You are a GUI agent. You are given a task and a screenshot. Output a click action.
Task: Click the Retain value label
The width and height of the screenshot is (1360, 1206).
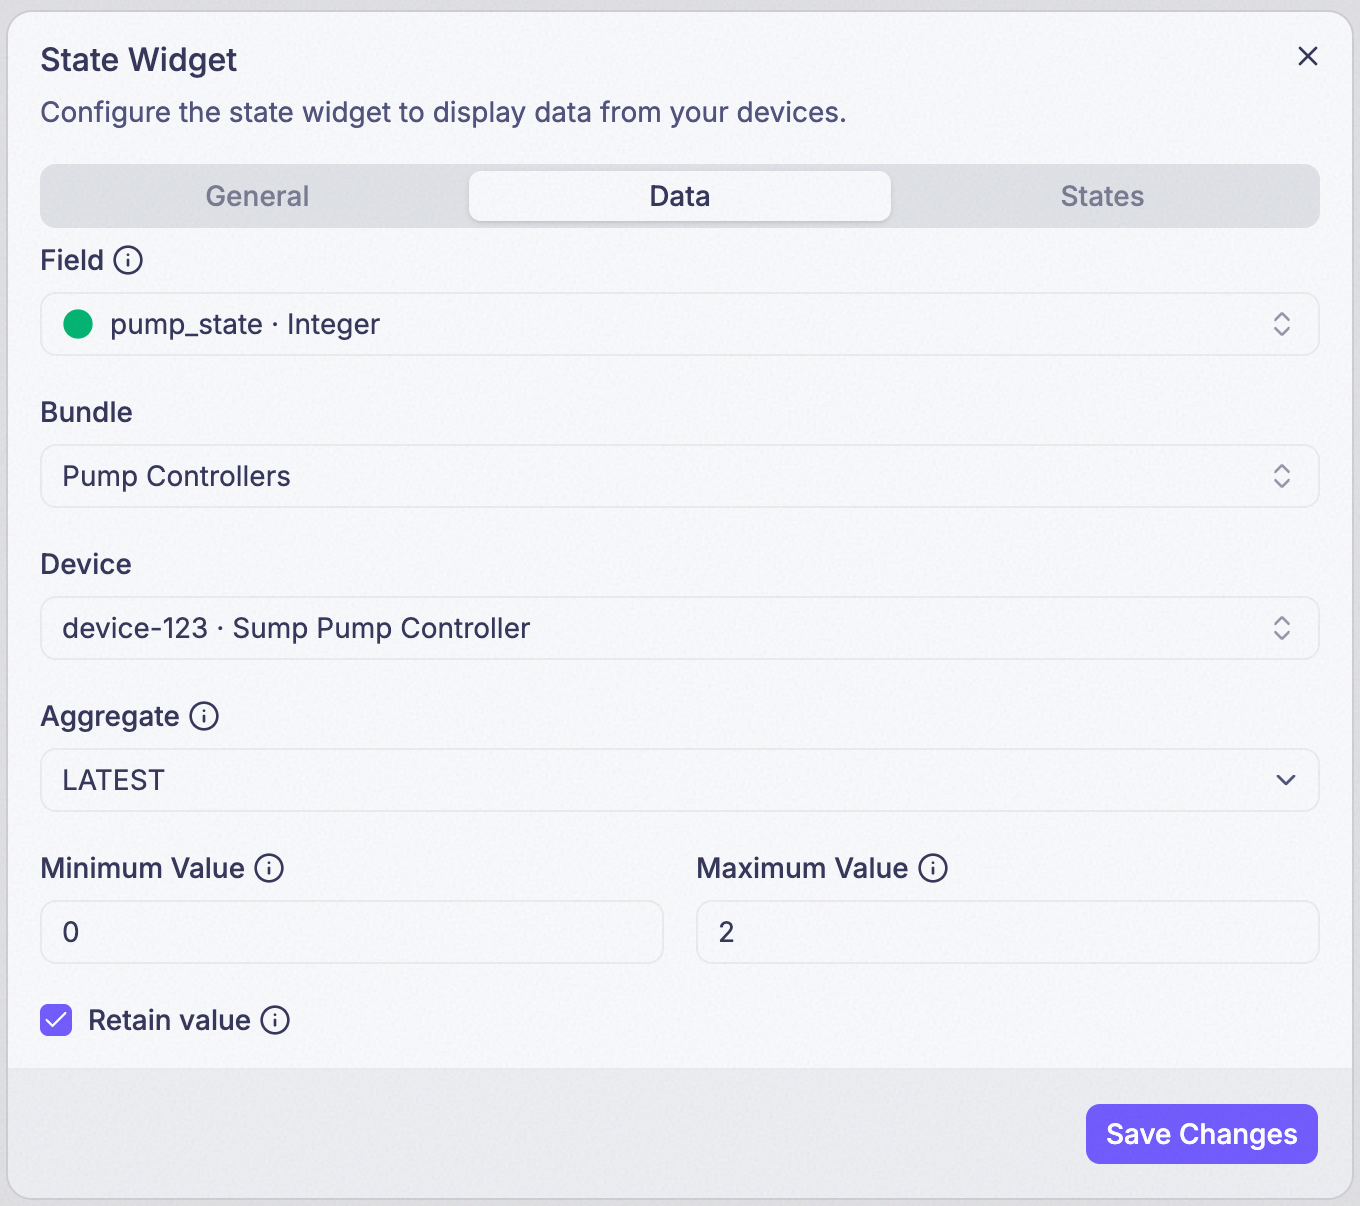pyautogui.click(x=169, y=1020)
